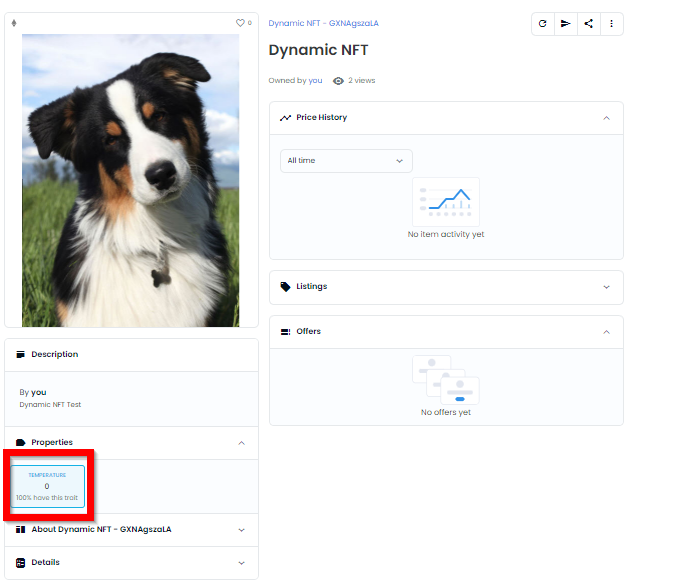The width and height of the screenshot is (681, 584).
Task: Click the Temperature property card
Action: tap(47, 486)
